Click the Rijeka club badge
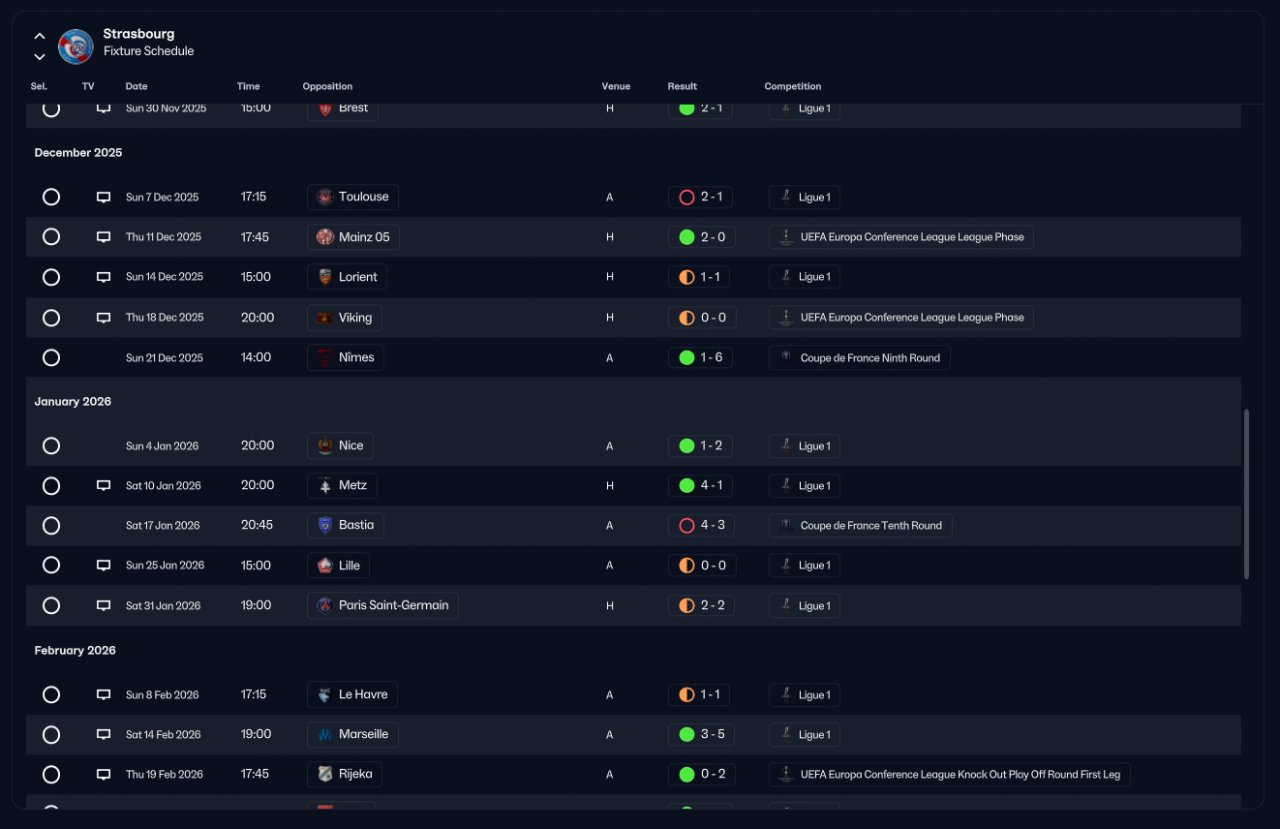Viewport: 1280px width, 829px height. point(324,774)
